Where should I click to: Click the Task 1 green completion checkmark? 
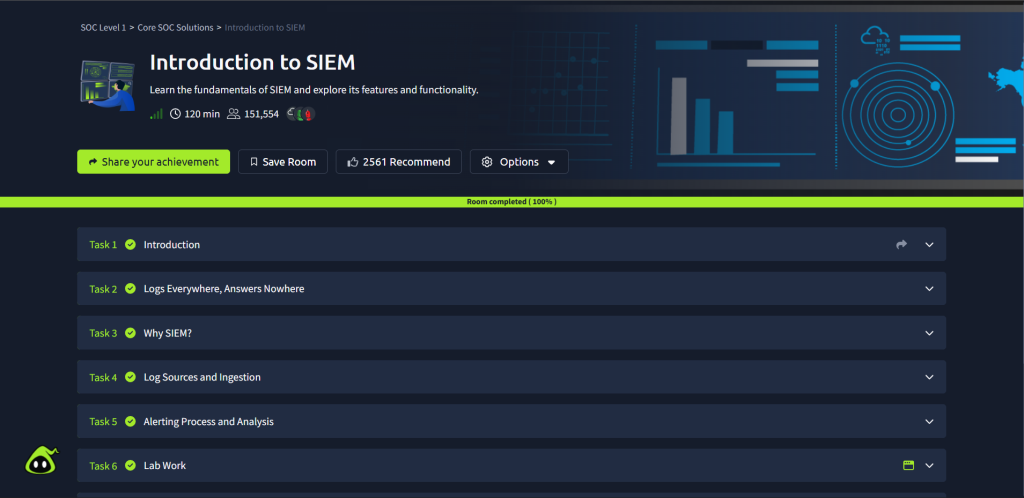tap(130, 245)
